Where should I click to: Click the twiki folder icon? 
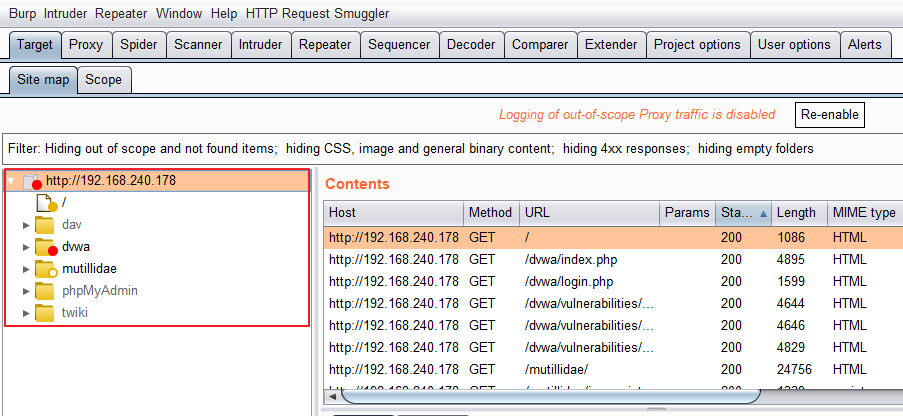coord(44,313)
